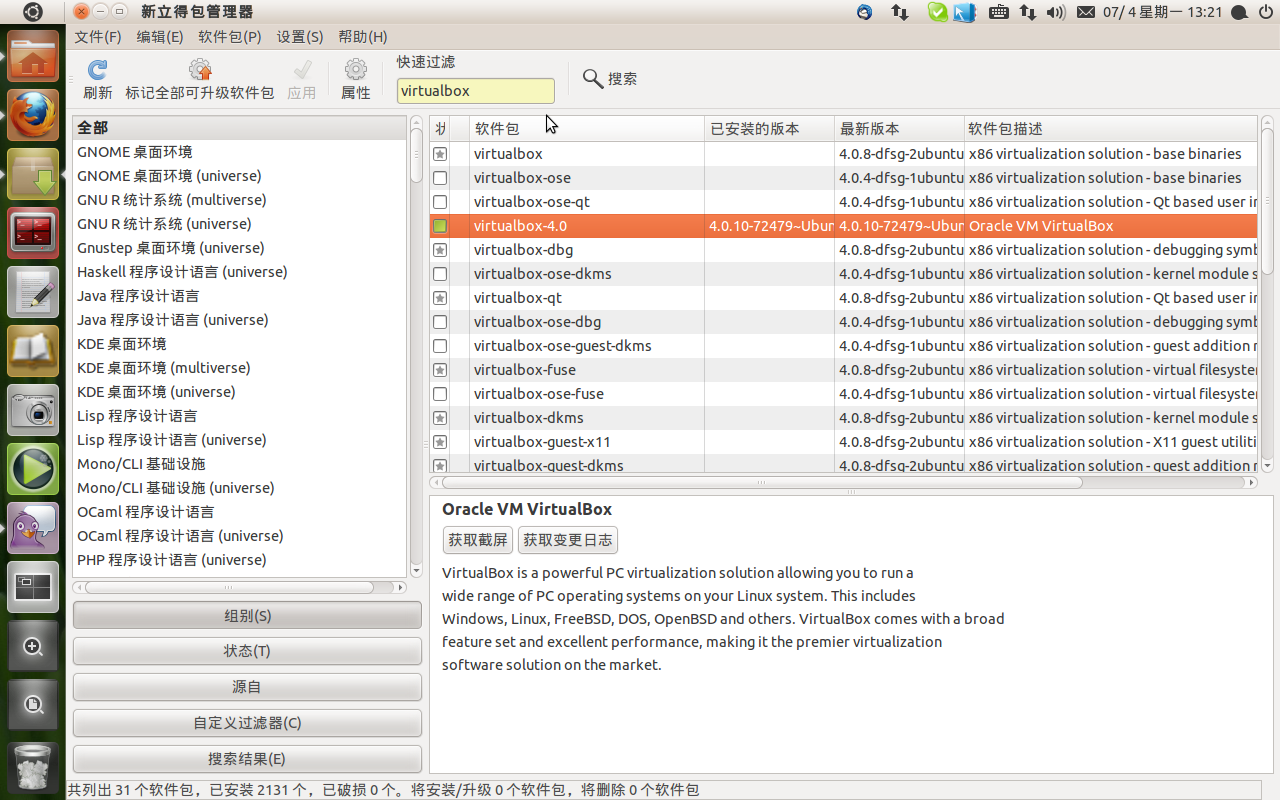1280x800 pixels.
Task: Click the 获取变更日志 button
Action: 568,540
